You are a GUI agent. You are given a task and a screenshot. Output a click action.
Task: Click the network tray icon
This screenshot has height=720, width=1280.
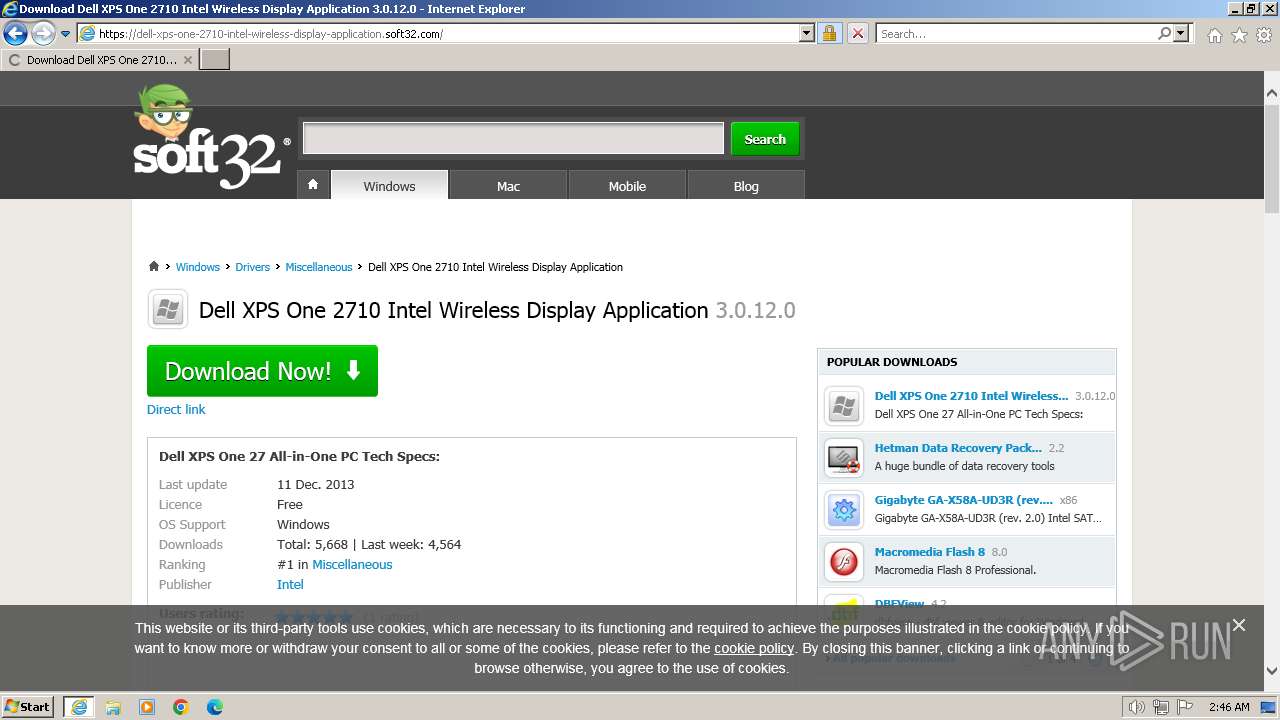tap(1162, 707)
